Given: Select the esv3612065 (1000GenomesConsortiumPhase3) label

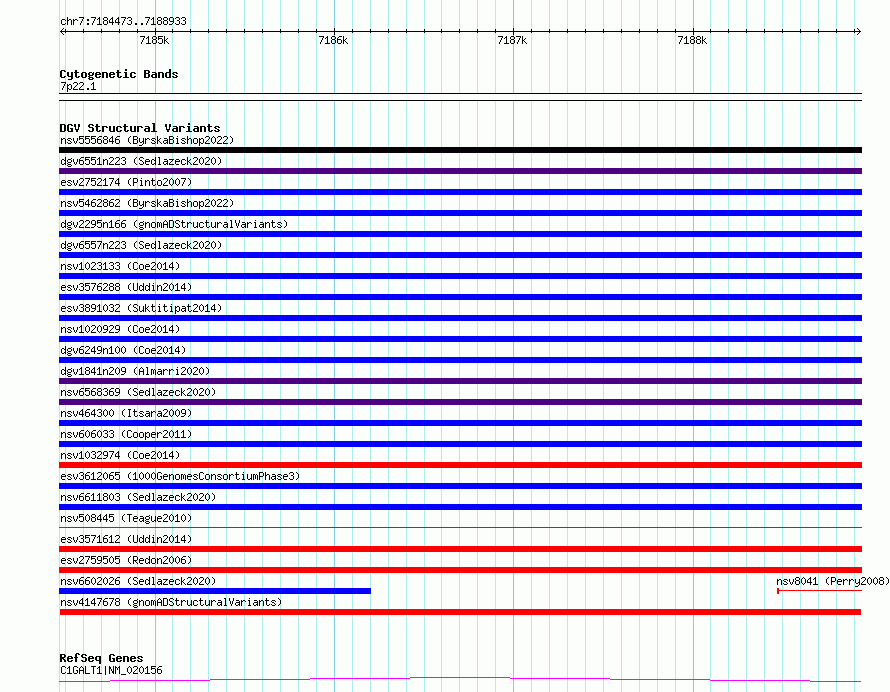Looking at the screenshot, I should click(x=180, y=476).
